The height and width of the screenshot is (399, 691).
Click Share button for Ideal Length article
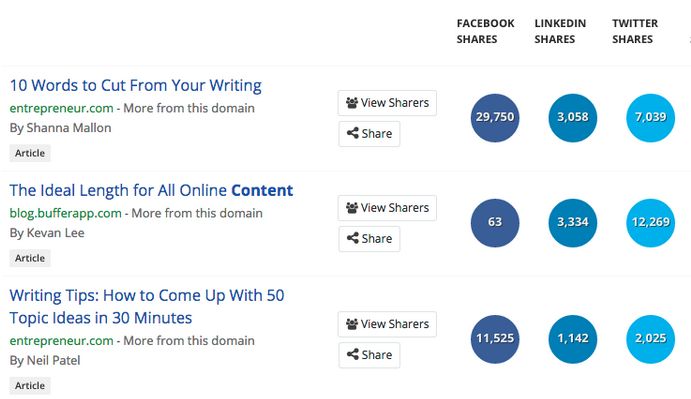pos(369,239)
